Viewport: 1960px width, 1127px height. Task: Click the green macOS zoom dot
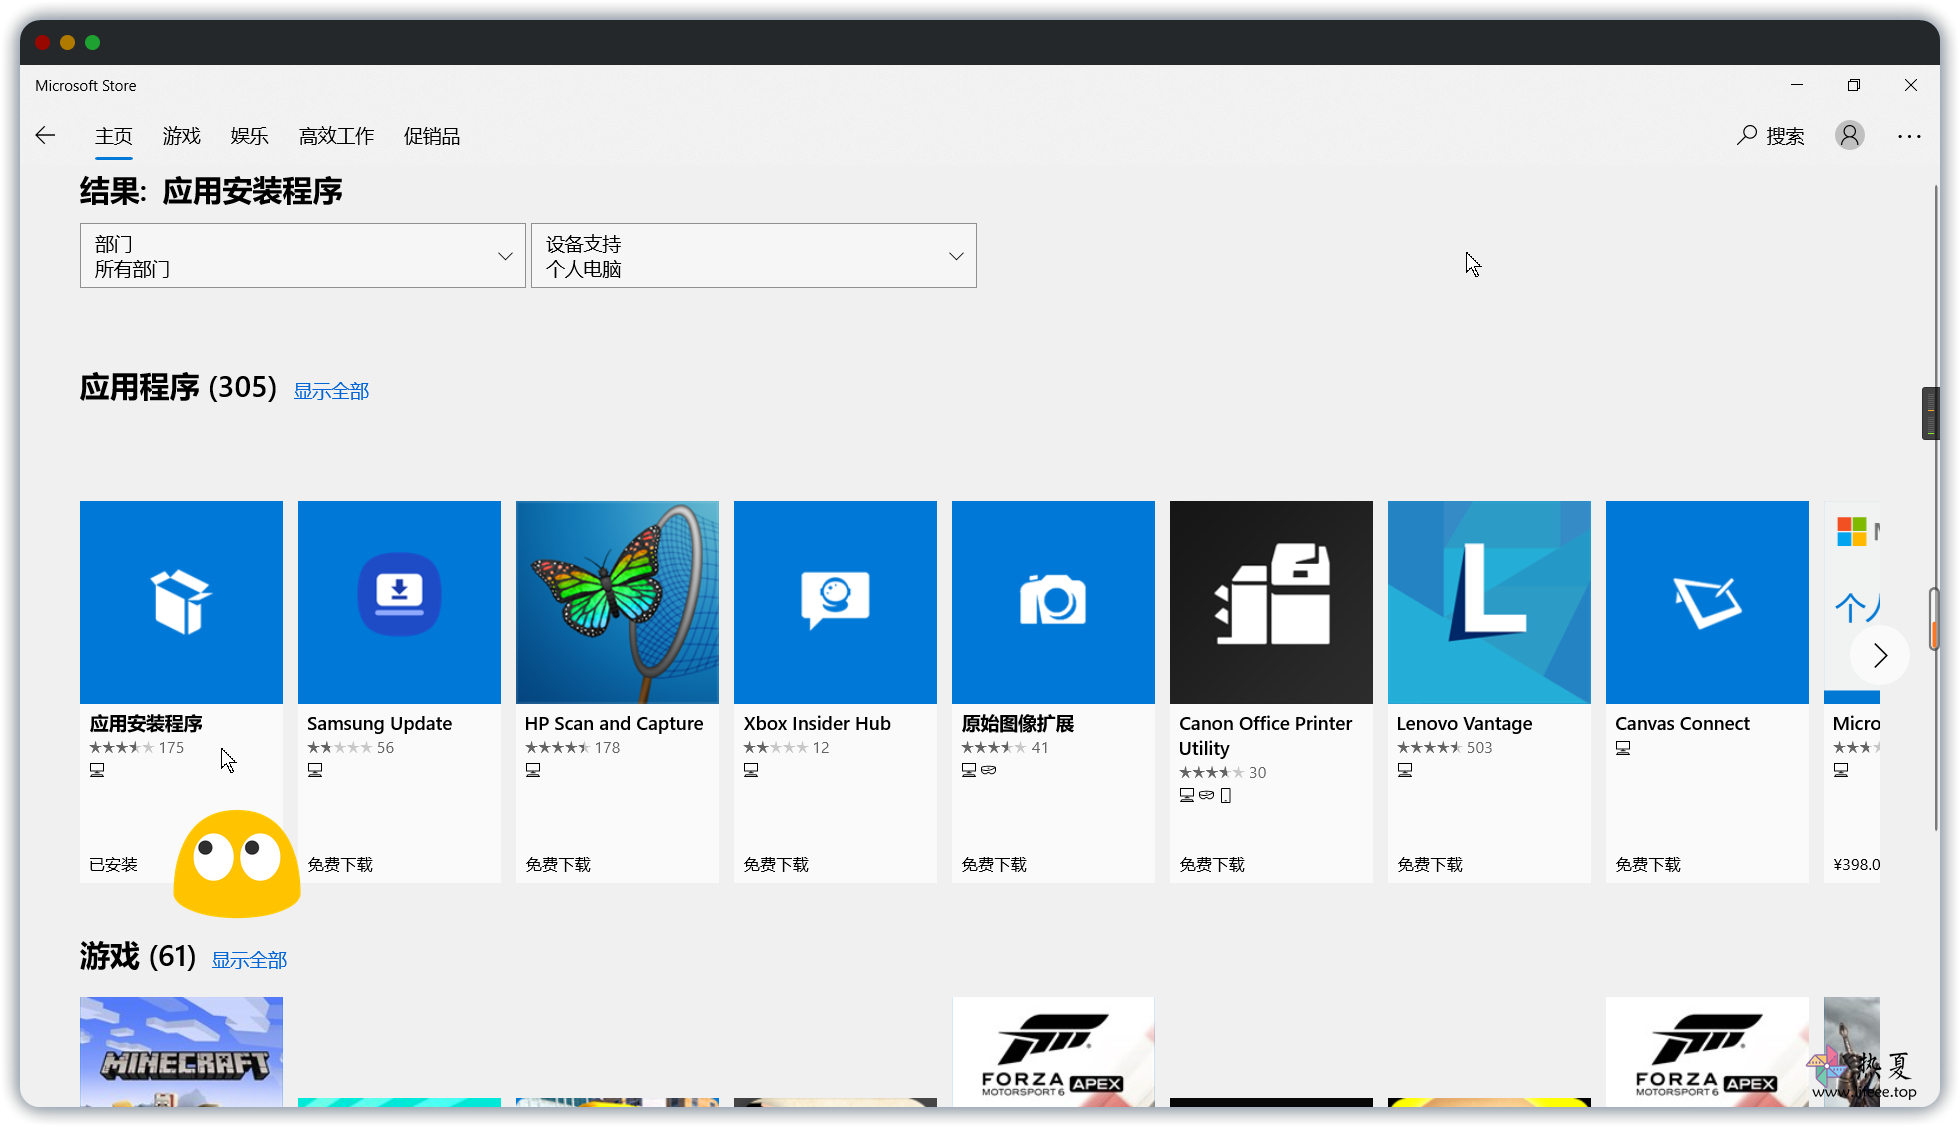(93, 42)
